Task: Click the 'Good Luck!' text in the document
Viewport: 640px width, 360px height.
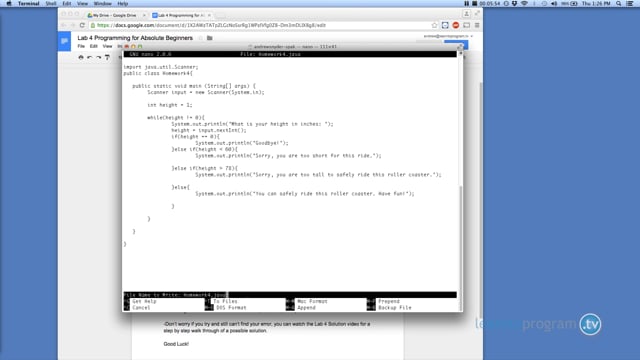Action: (x=176, y=344)
